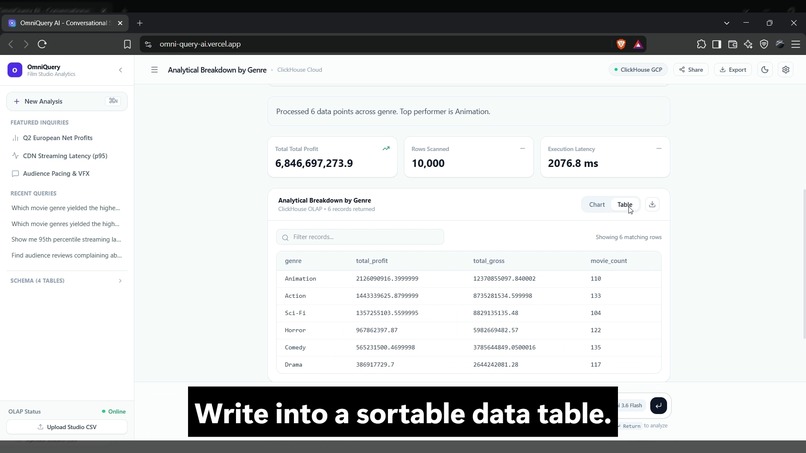
Task: Select the Sci-Fi genre cell
Action: click(x=295, y=313)
